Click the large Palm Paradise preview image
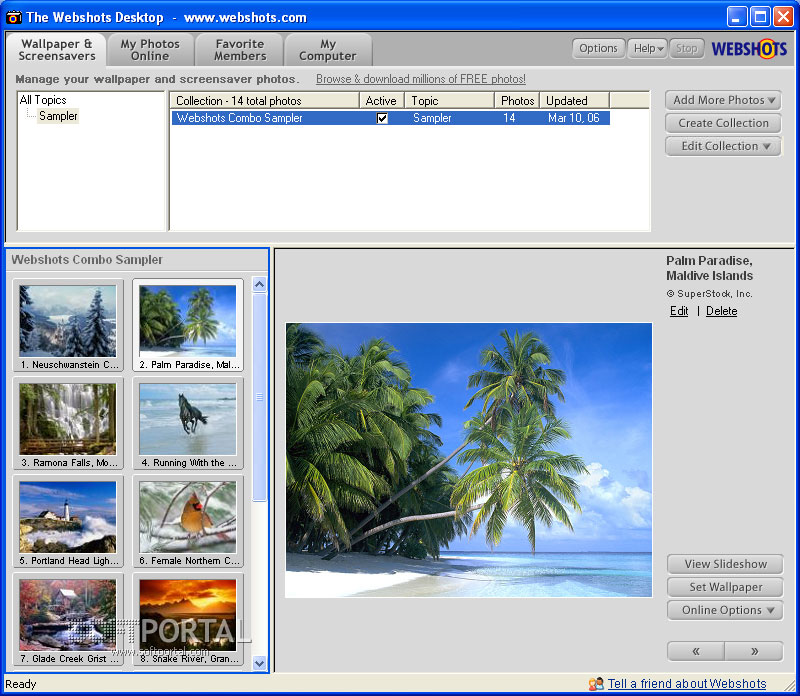The image size is (800, 696). (468, 460)
